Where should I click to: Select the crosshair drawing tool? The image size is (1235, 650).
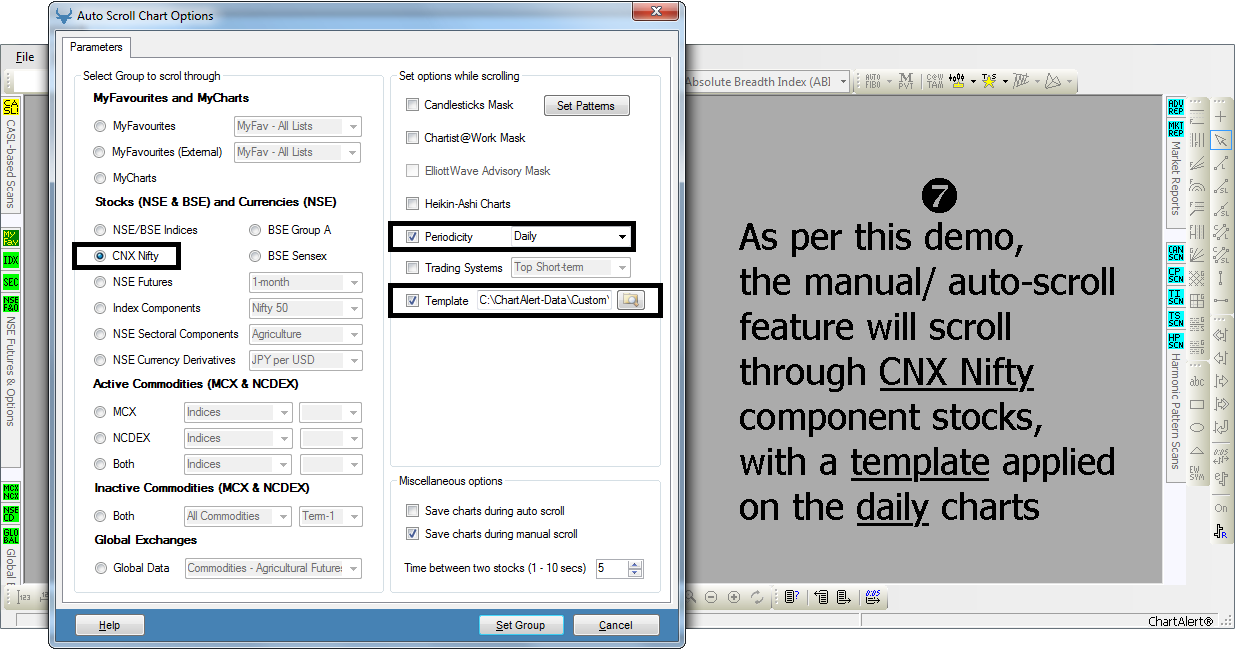1221,117
